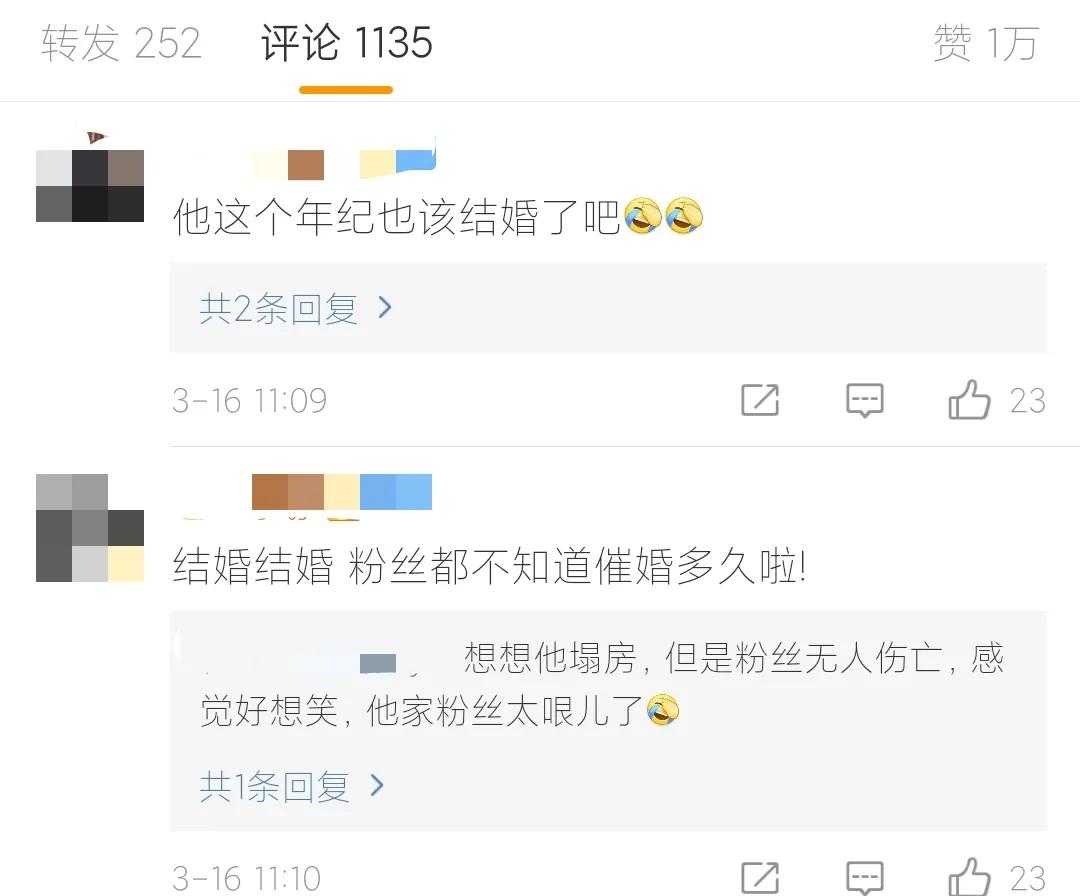Select the 评论 1135 tab
The width and height of the screenshot is (1080, 896).
[346, 43]
